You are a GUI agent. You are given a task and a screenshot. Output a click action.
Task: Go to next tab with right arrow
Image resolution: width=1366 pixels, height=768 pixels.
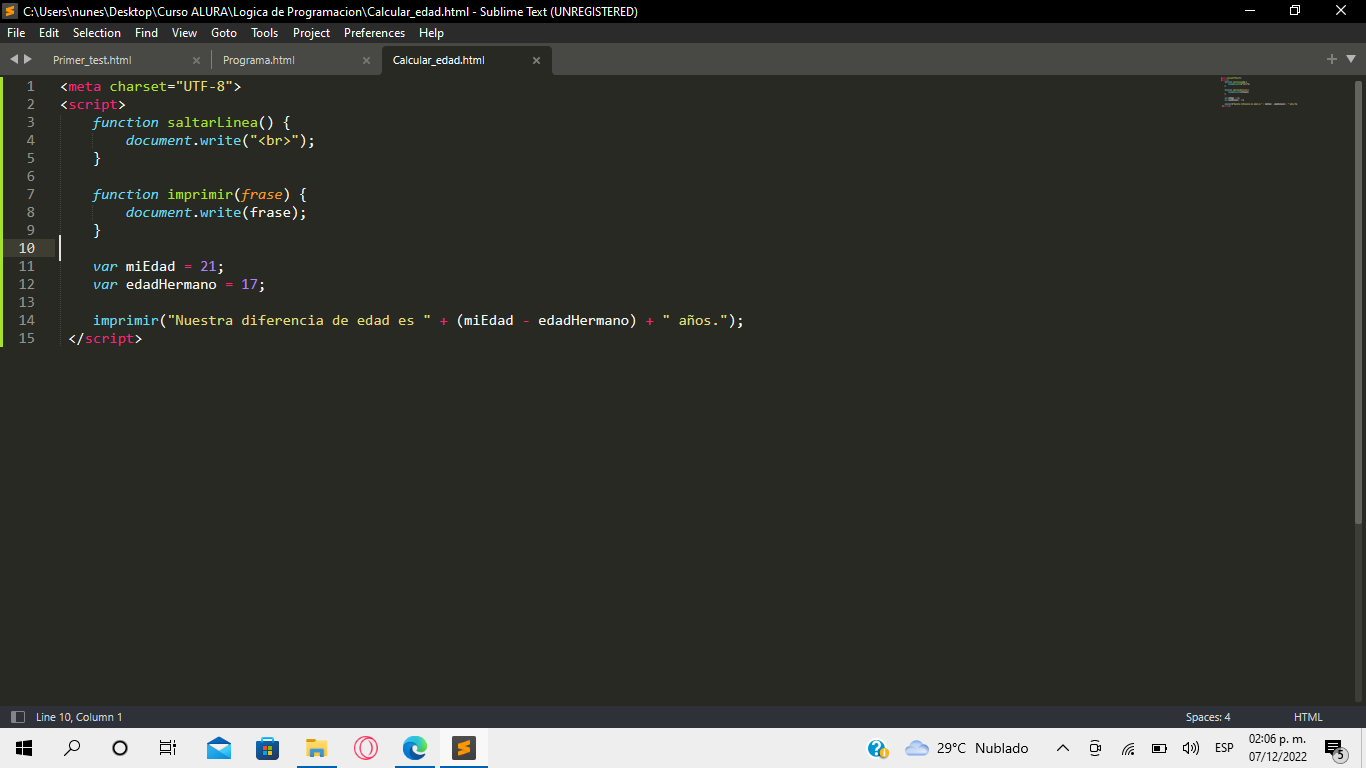[x=28, y=59]
